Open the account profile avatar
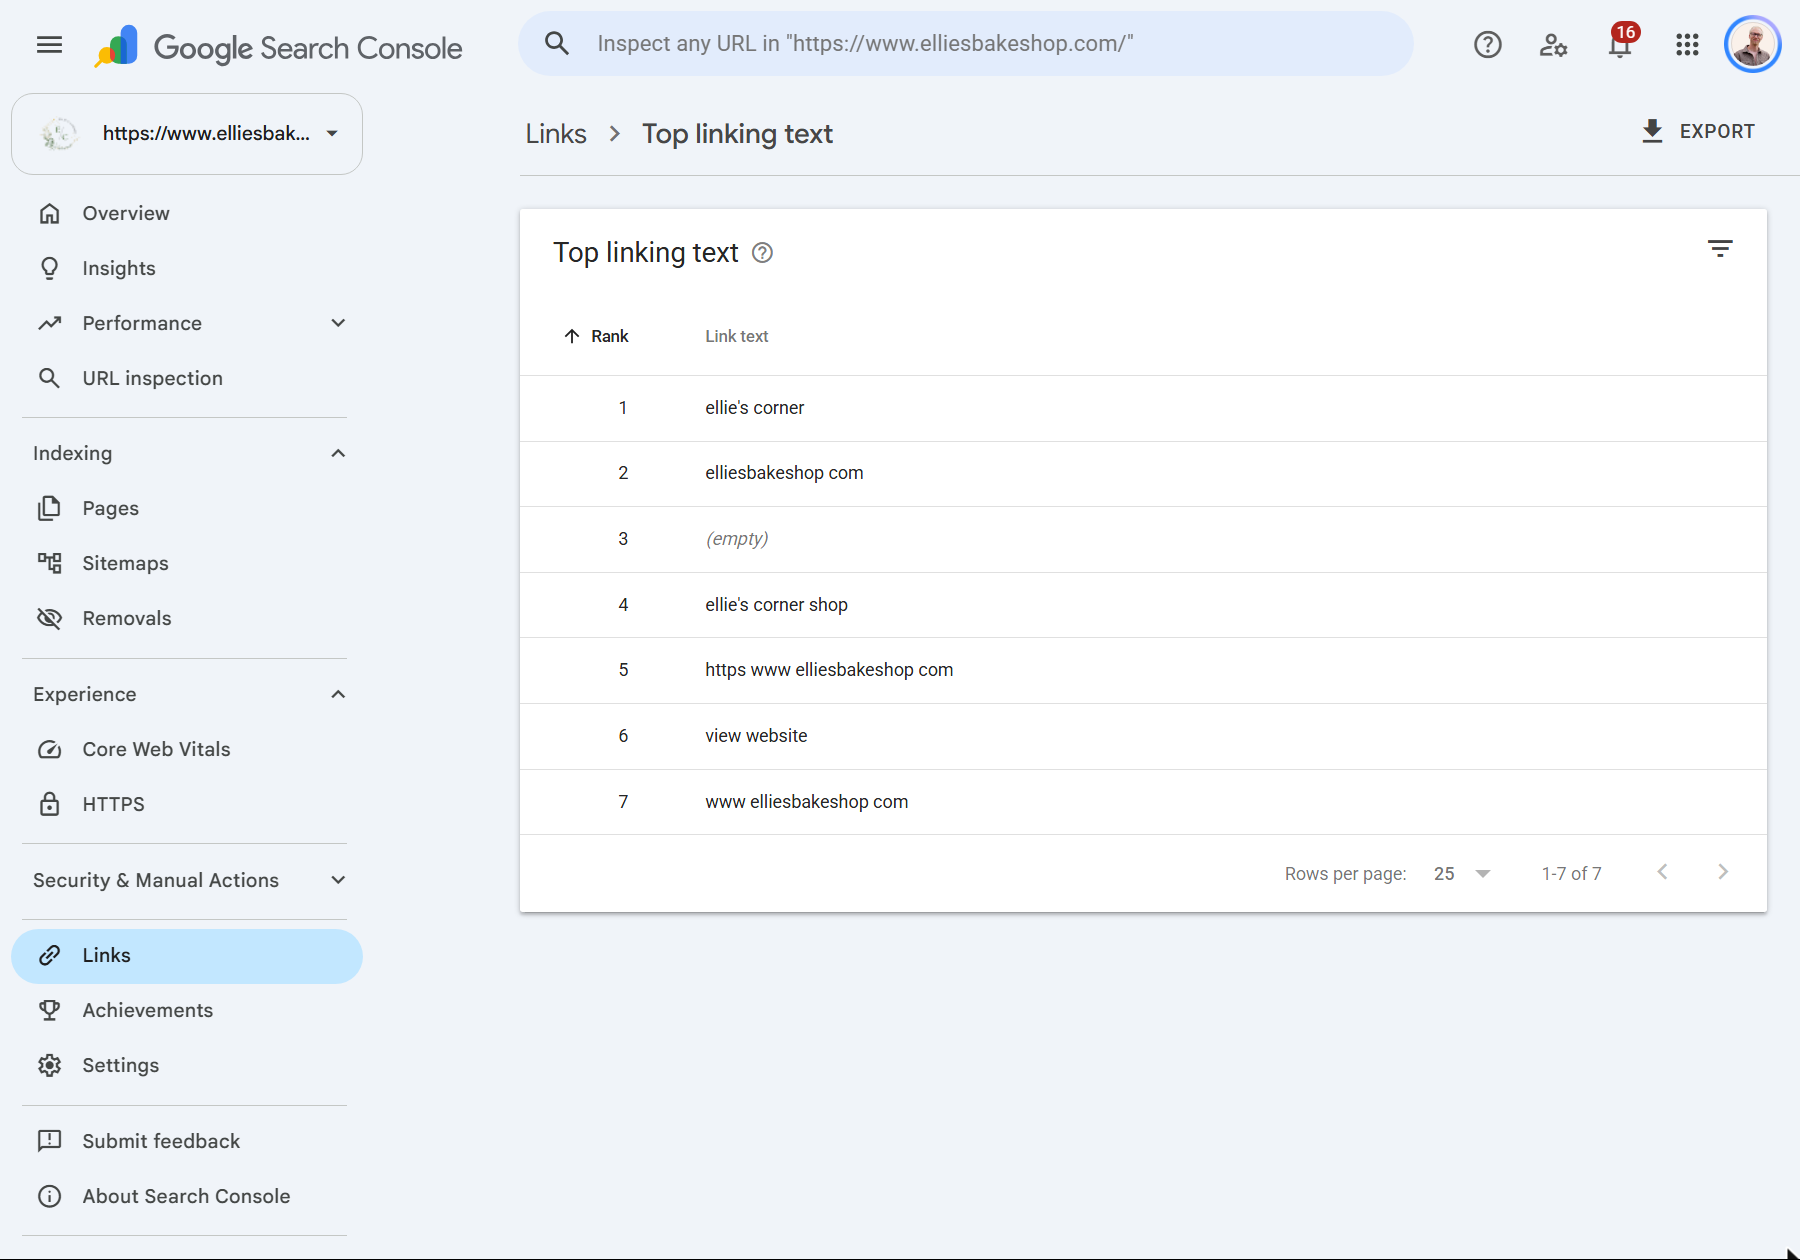The image size is (1800, 1260). [x=1753, y=45]
